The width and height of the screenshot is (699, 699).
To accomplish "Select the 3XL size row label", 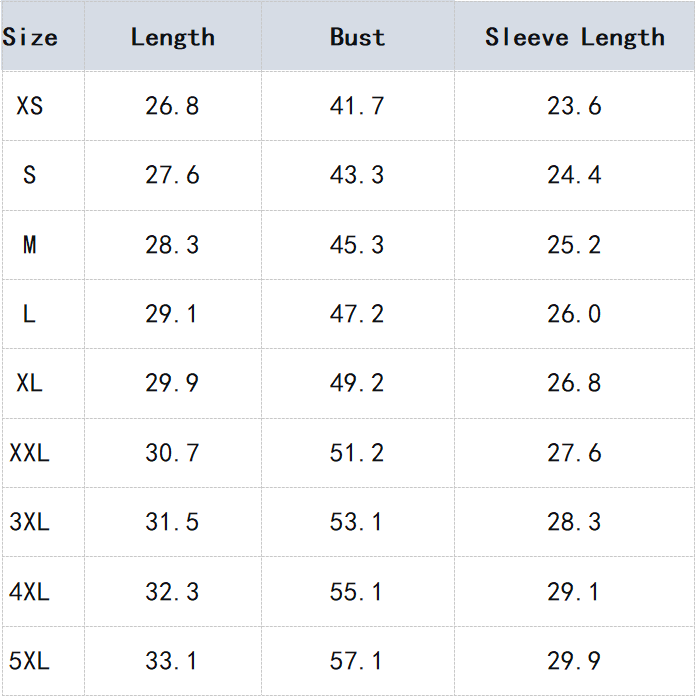I will (x=30, y=522).
